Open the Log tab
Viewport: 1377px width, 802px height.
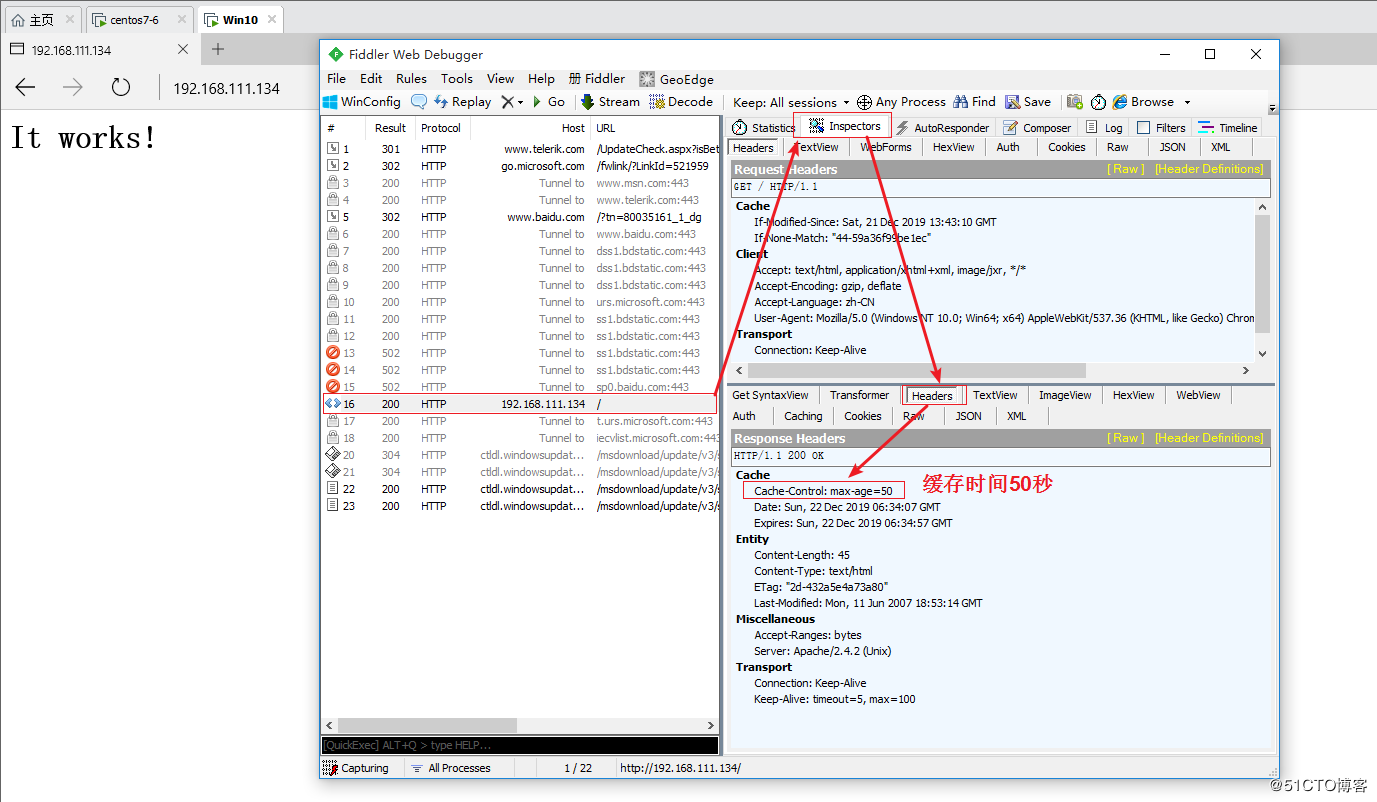(x=1104, y=128)
